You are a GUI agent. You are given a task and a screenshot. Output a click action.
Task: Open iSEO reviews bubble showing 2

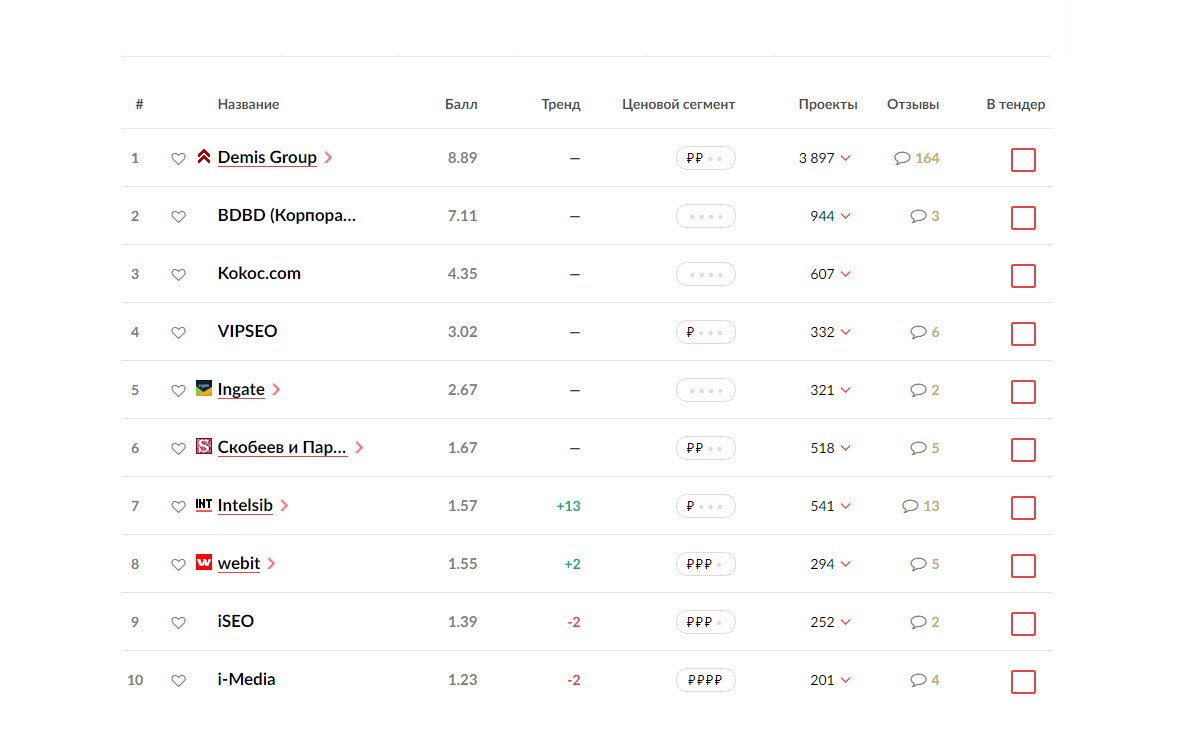(925, 622)
